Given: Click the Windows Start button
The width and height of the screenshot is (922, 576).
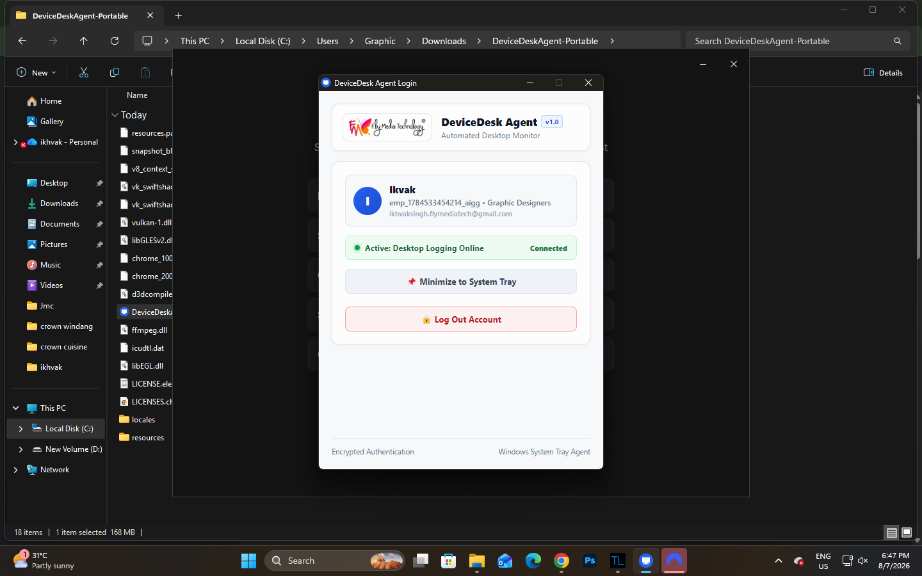Looking at the screenshot, I should pyautogui.click(x=249, y=561).
